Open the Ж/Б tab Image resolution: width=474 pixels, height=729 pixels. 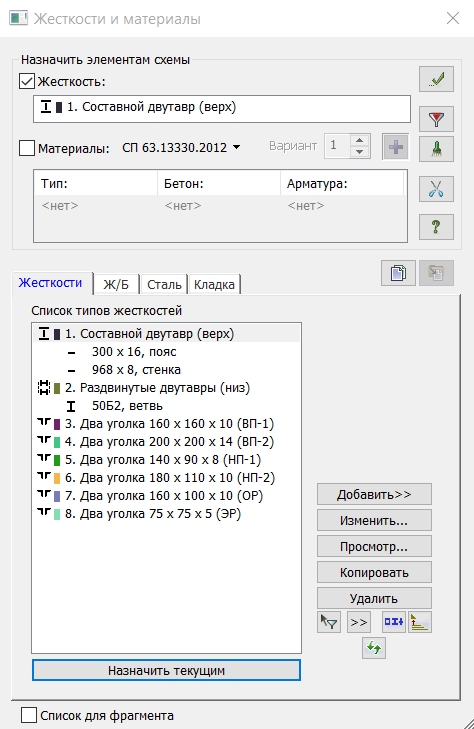tap(116, 284)
